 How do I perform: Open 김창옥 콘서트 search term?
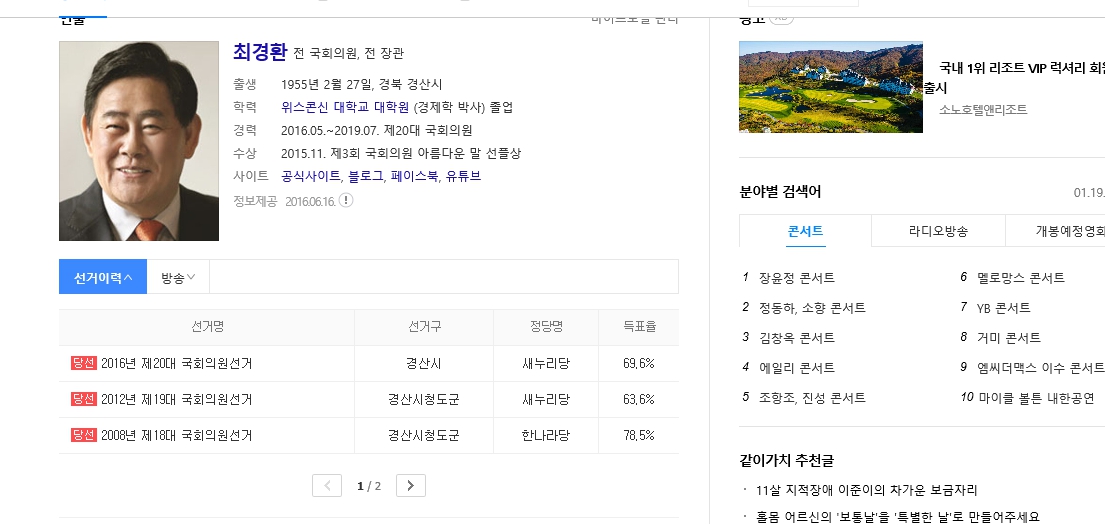point(797,338)
